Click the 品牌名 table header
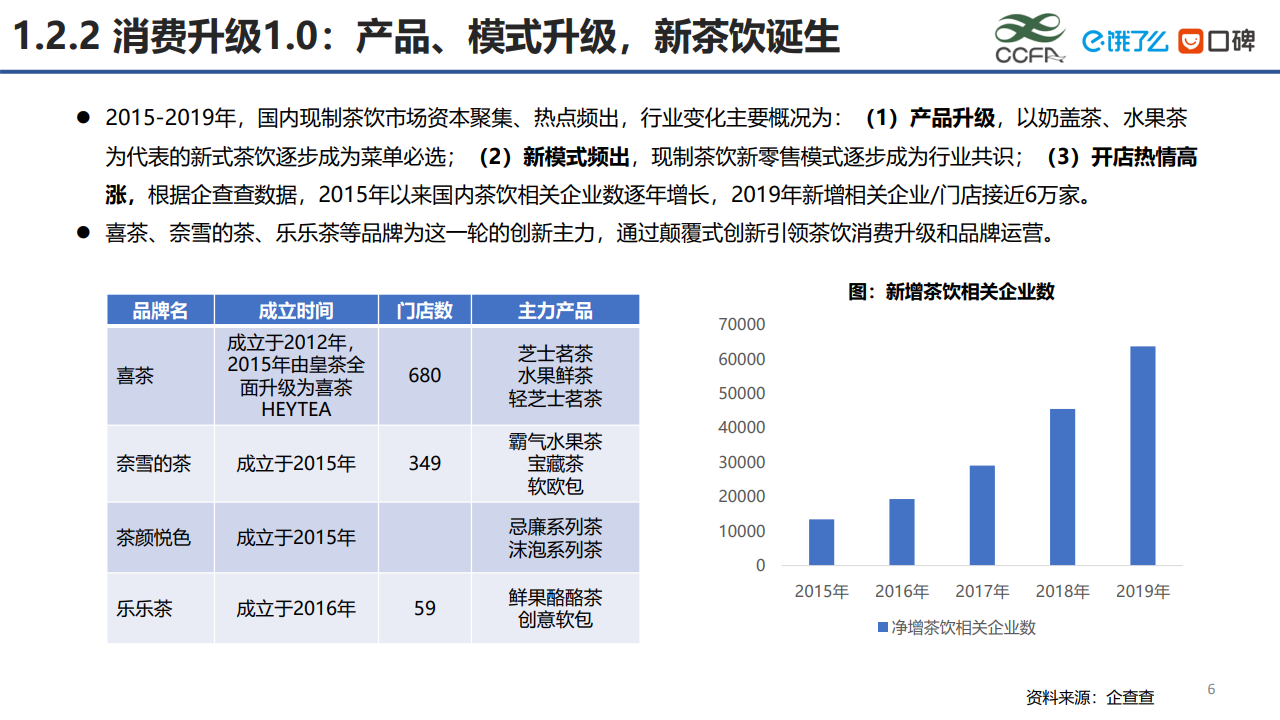 tap(160, 310)
